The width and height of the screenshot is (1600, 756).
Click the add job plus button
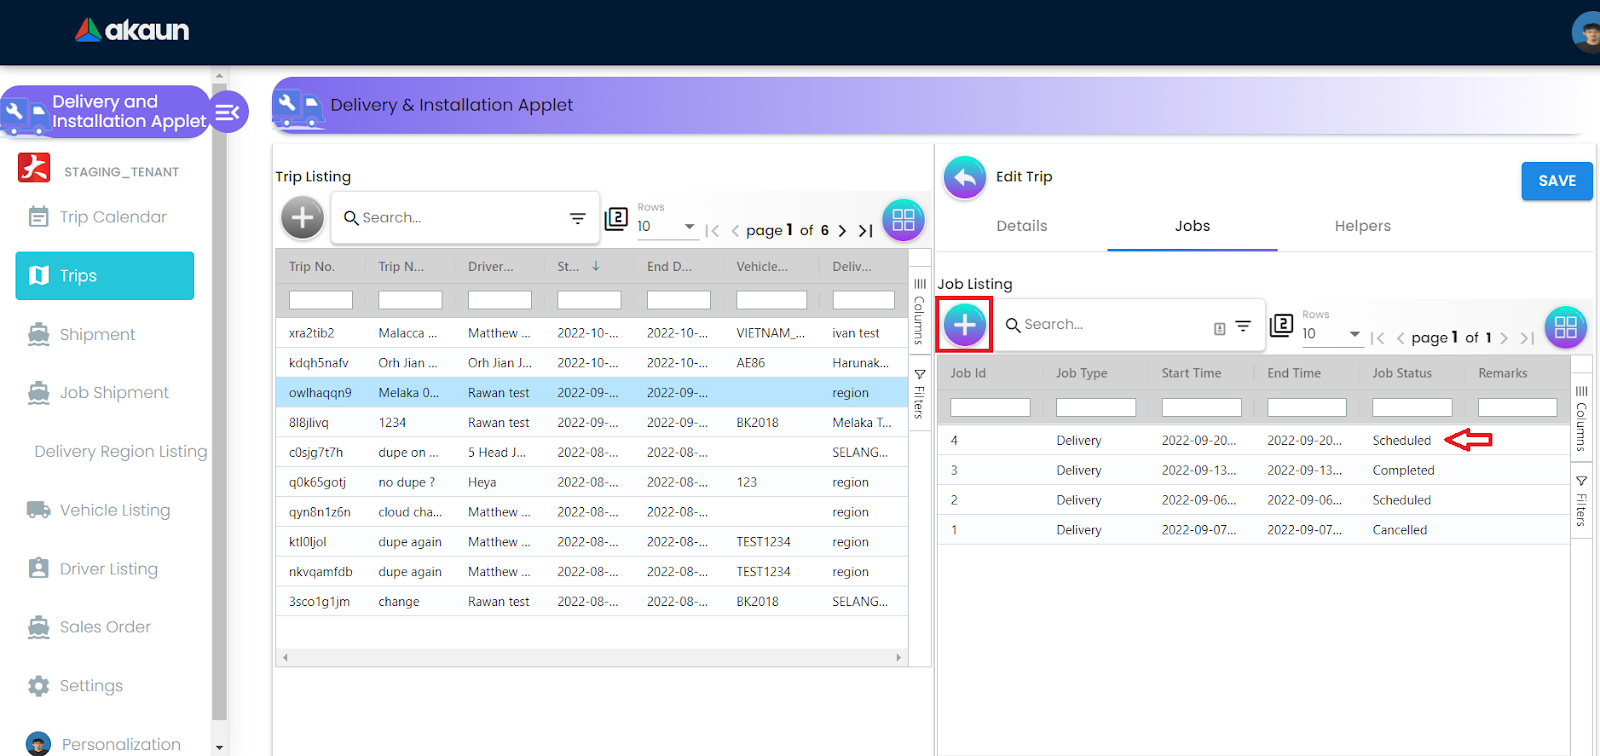pos(964,325)
